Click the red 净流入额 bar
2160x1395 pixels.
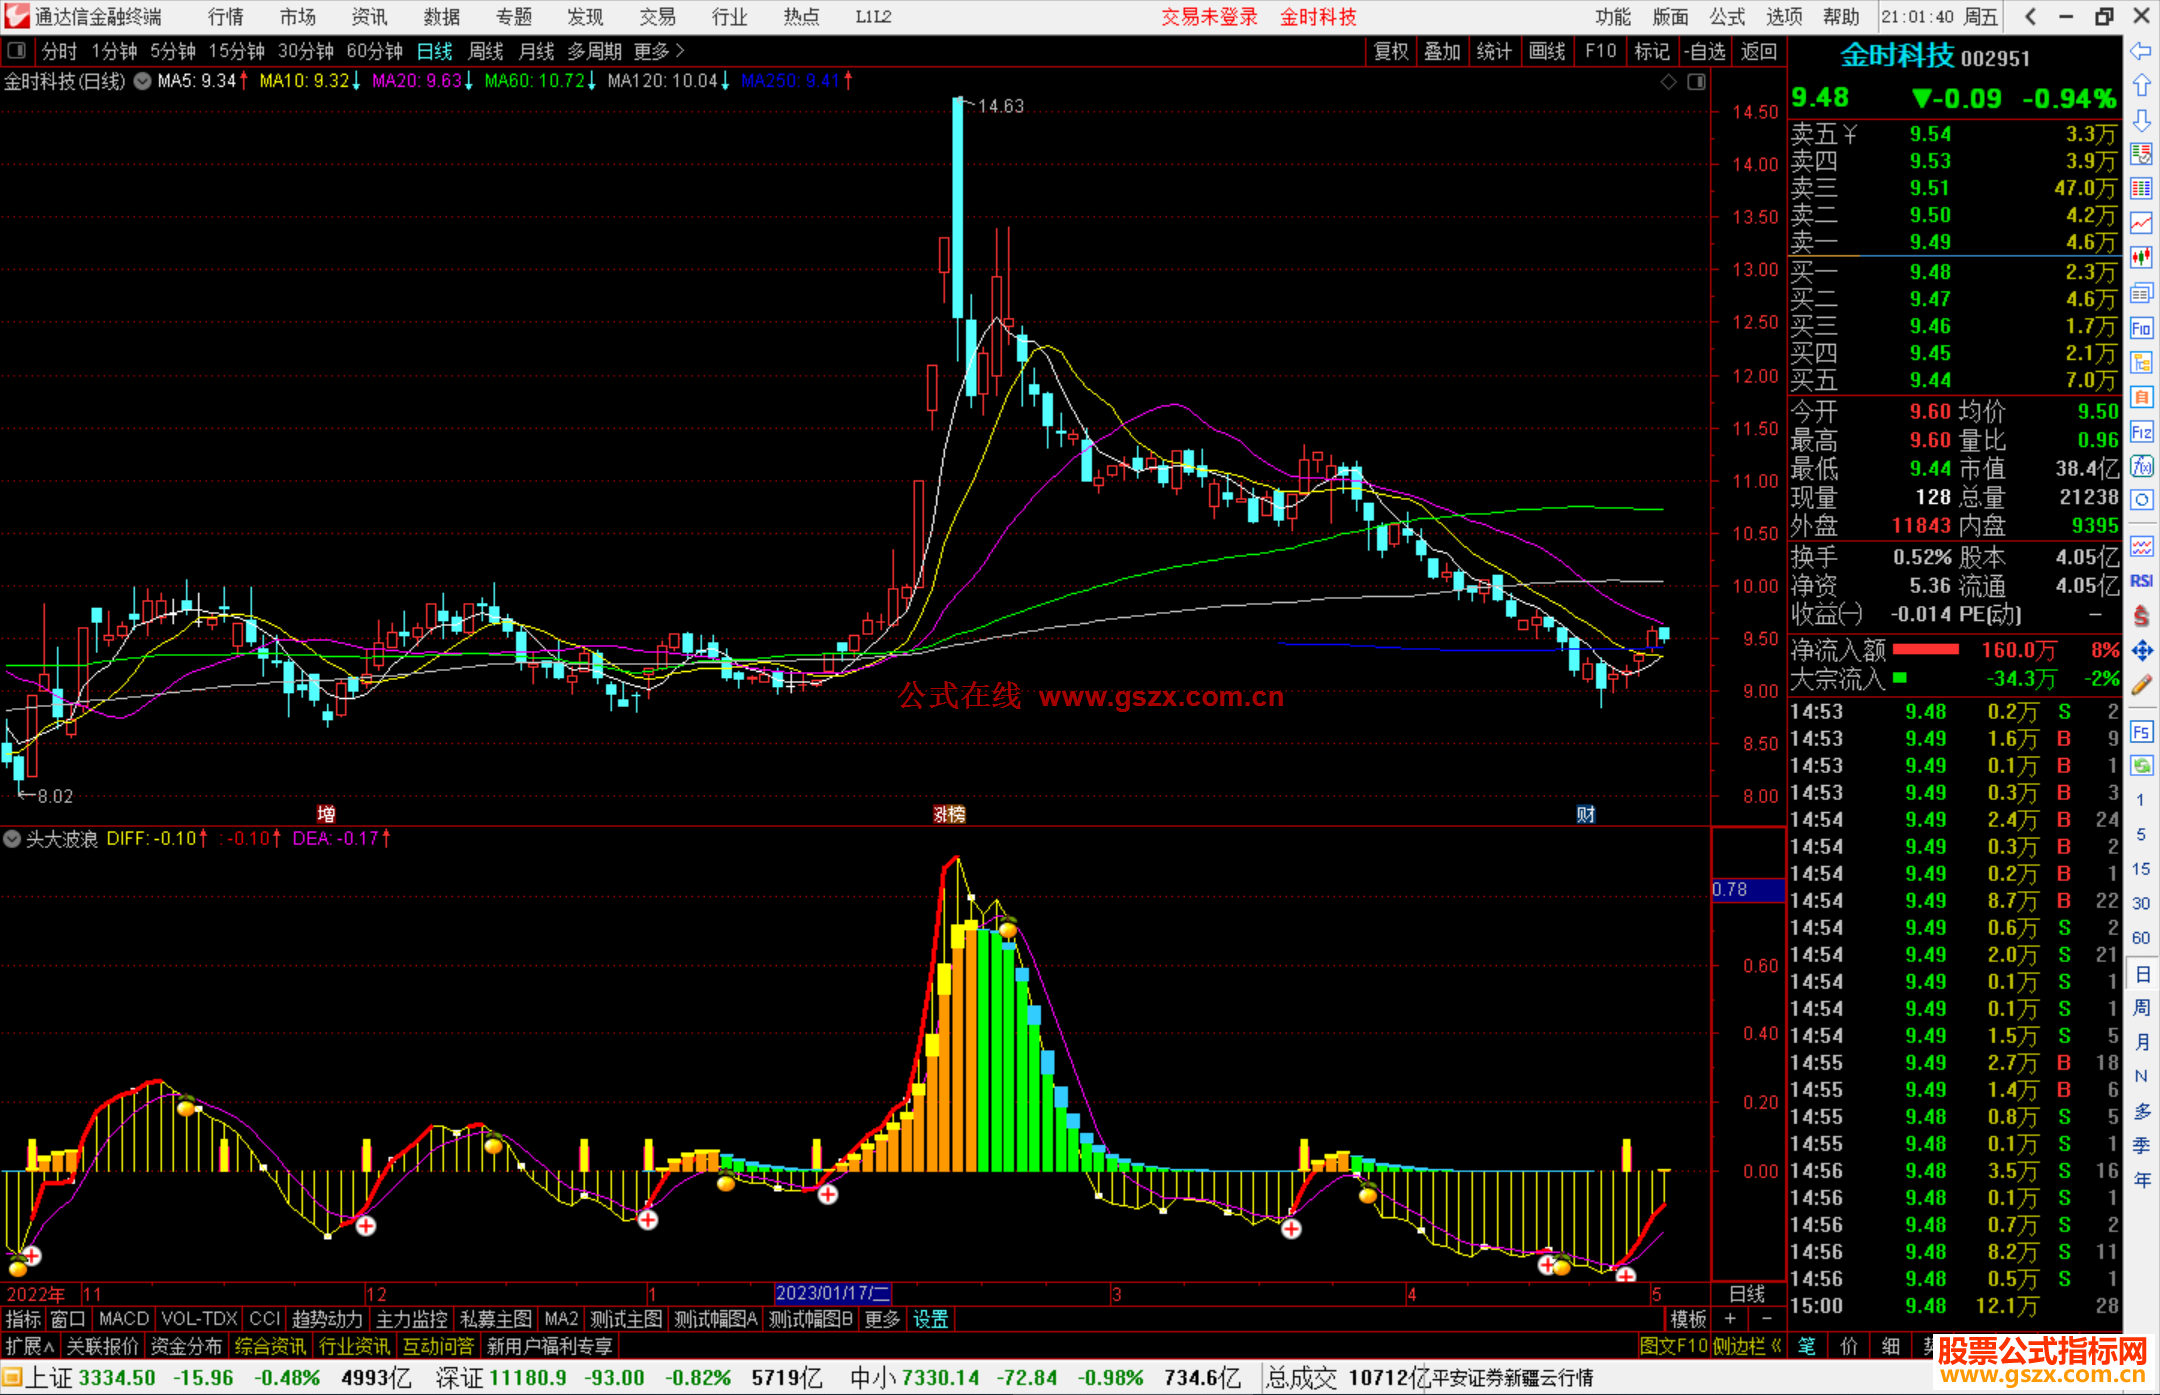coord(1925,650)
